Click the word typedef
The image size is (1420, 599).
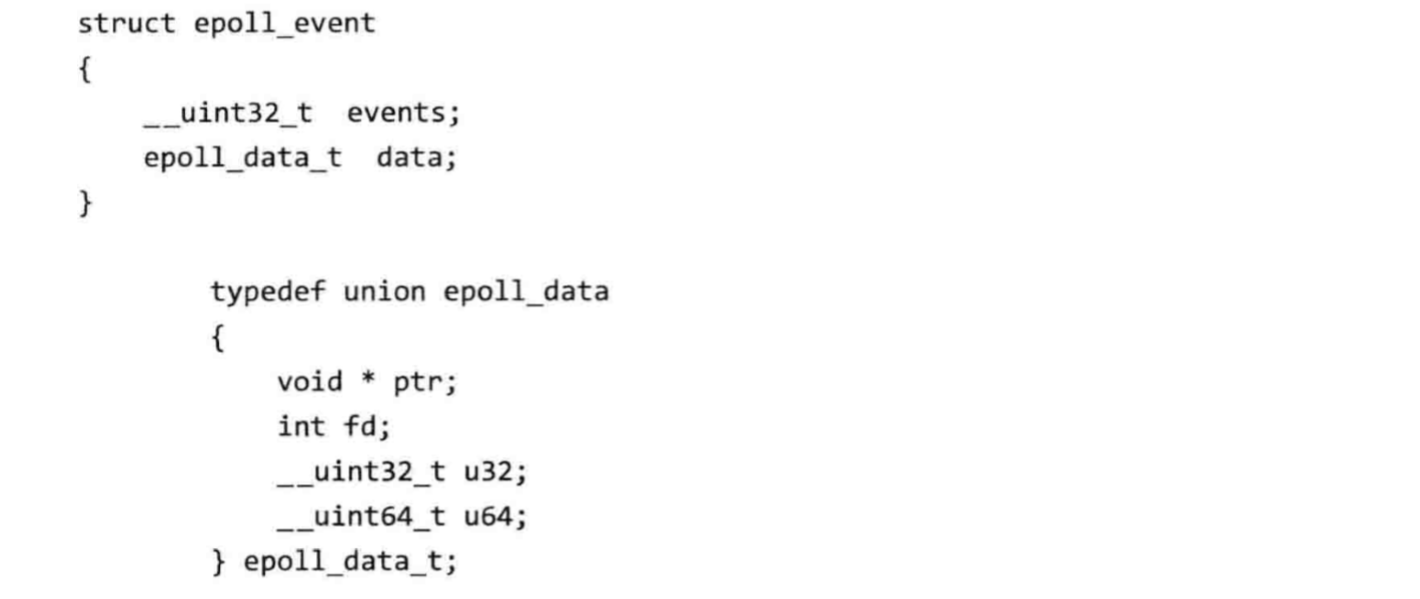268,293
